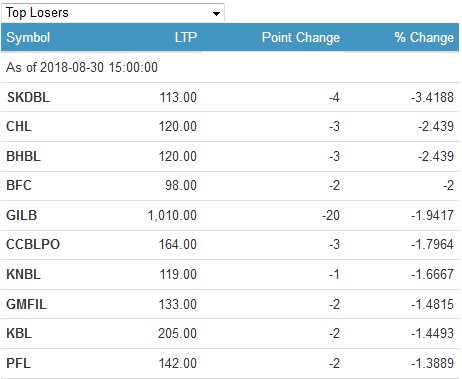
Task: Open the GMFIL symbol link
Action: (x=26, y=304)
